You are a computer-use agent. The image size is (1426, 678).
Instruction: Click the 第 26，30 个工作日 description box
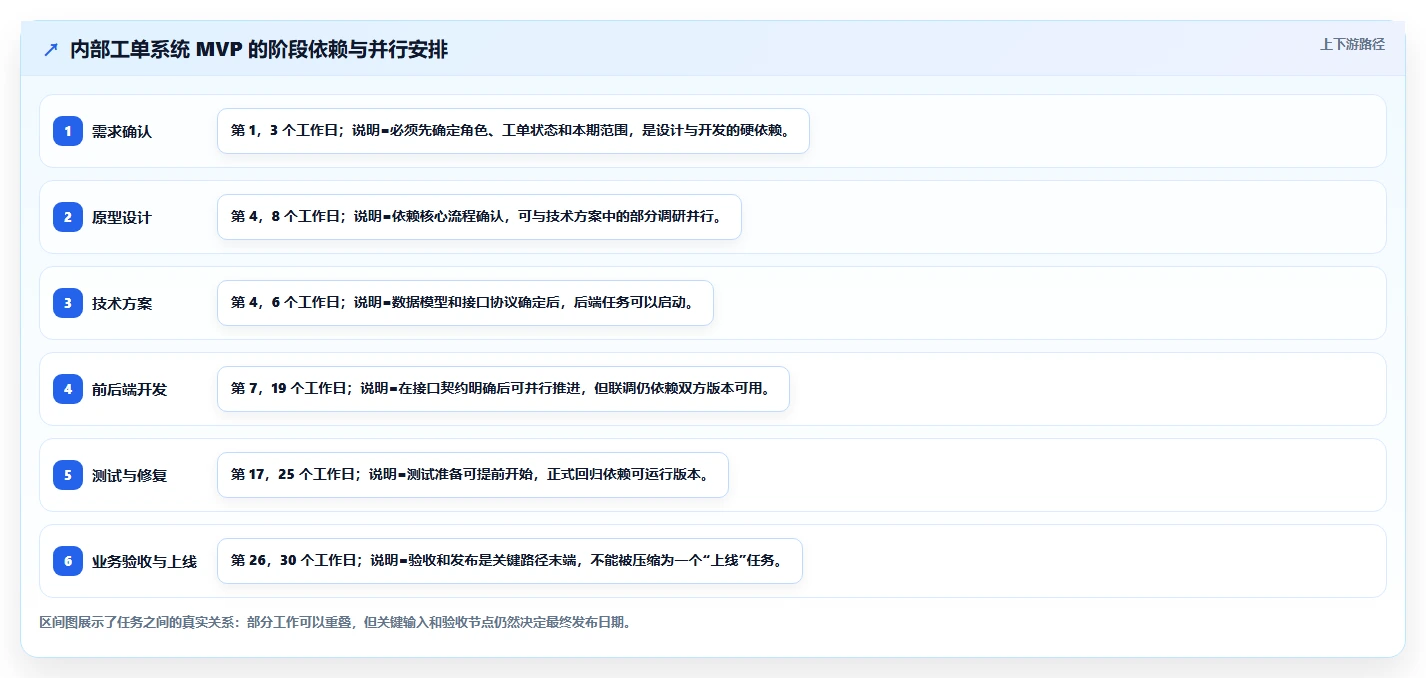[x=509, y=561]
